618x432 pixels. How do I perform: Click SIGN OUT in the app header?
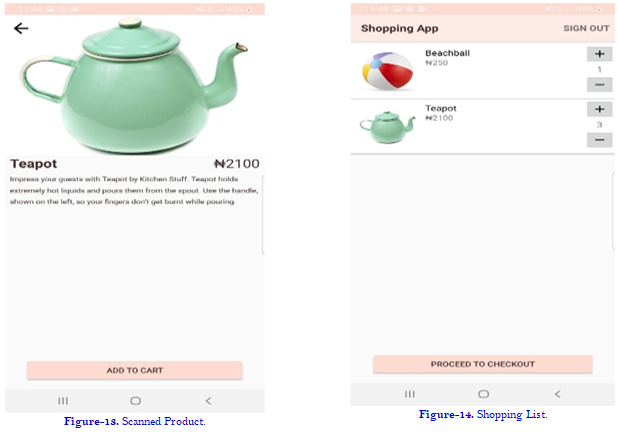click(586, 28)
